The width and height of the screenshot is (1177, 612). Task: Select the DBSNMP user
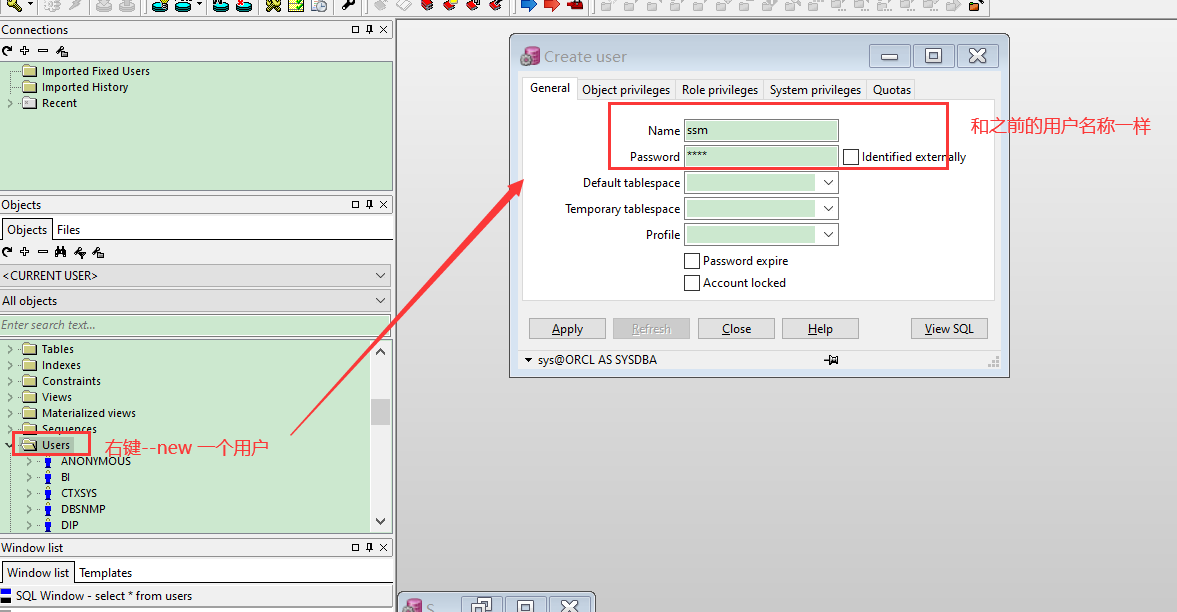tap(83, 509)
